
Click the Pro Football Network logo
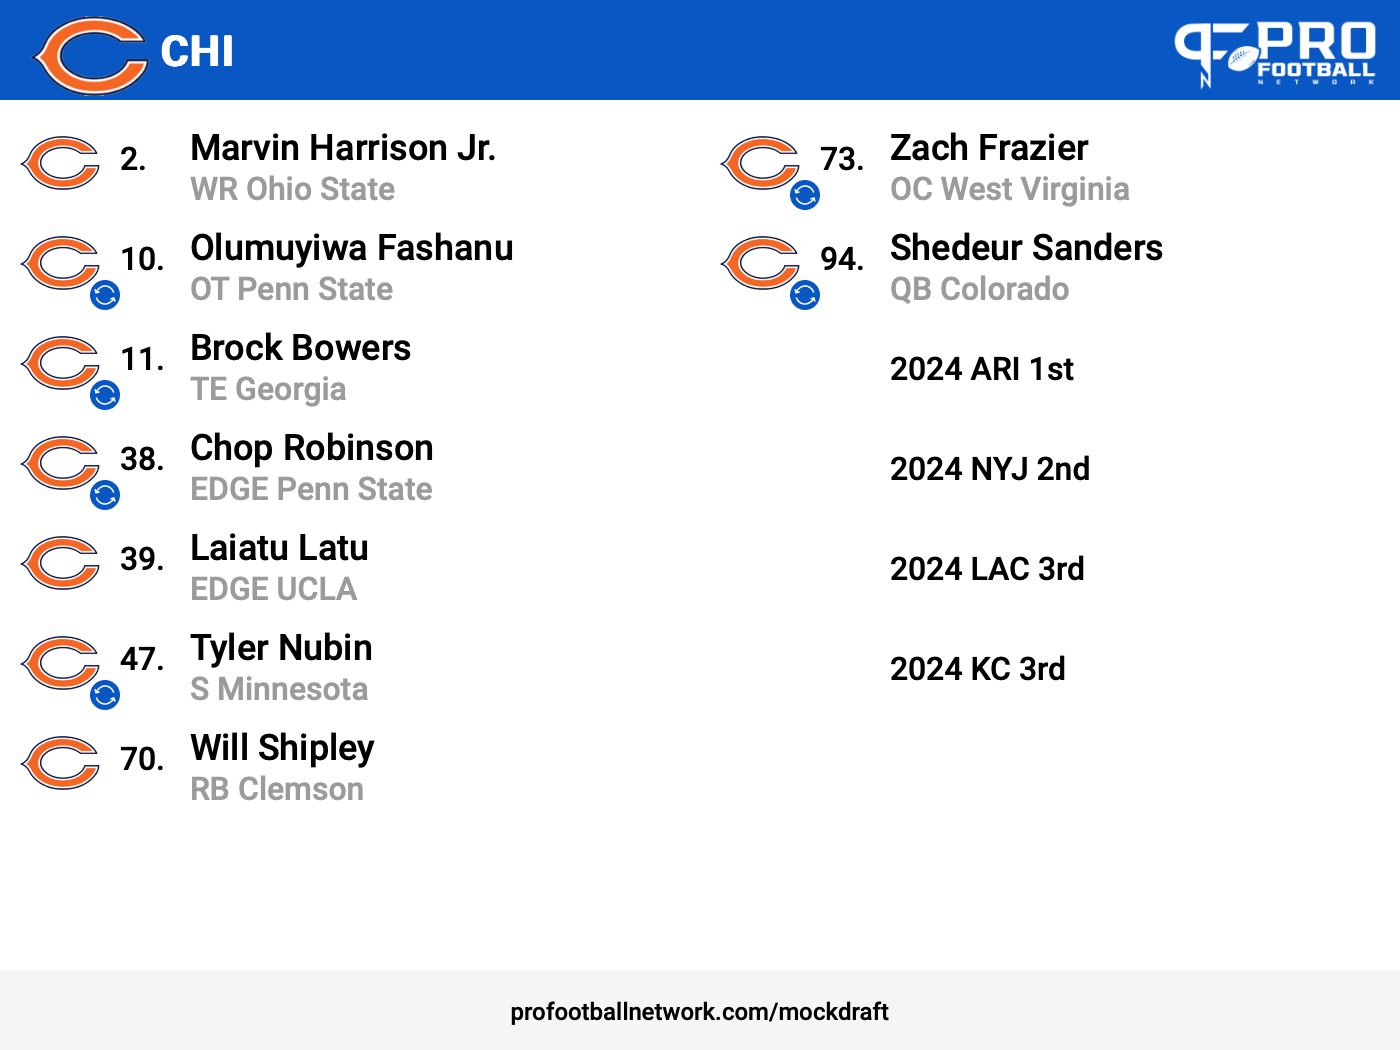[1275, 53]
